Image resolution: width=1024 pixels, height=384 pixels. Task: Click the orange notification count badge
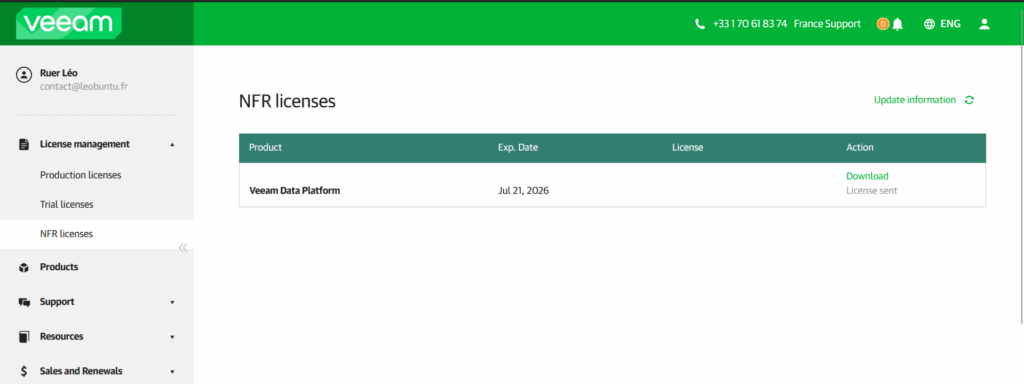pos(883,24)
